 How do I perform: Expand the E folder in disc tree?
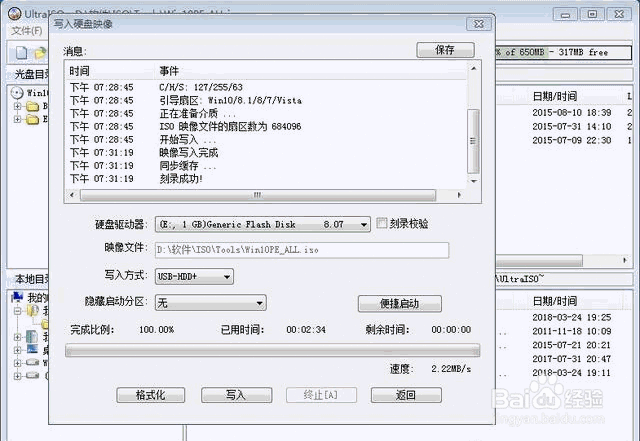[17, 119]
